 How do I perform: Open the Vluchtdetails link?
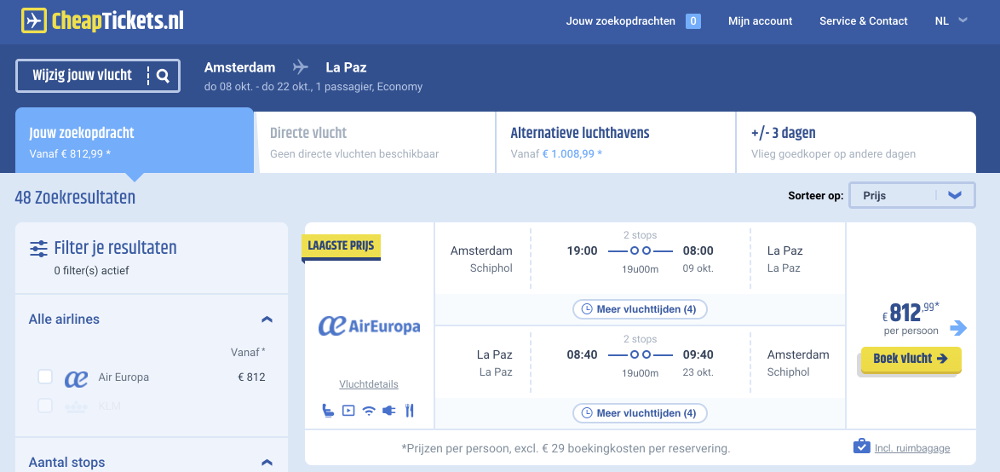tap(369, 384)
